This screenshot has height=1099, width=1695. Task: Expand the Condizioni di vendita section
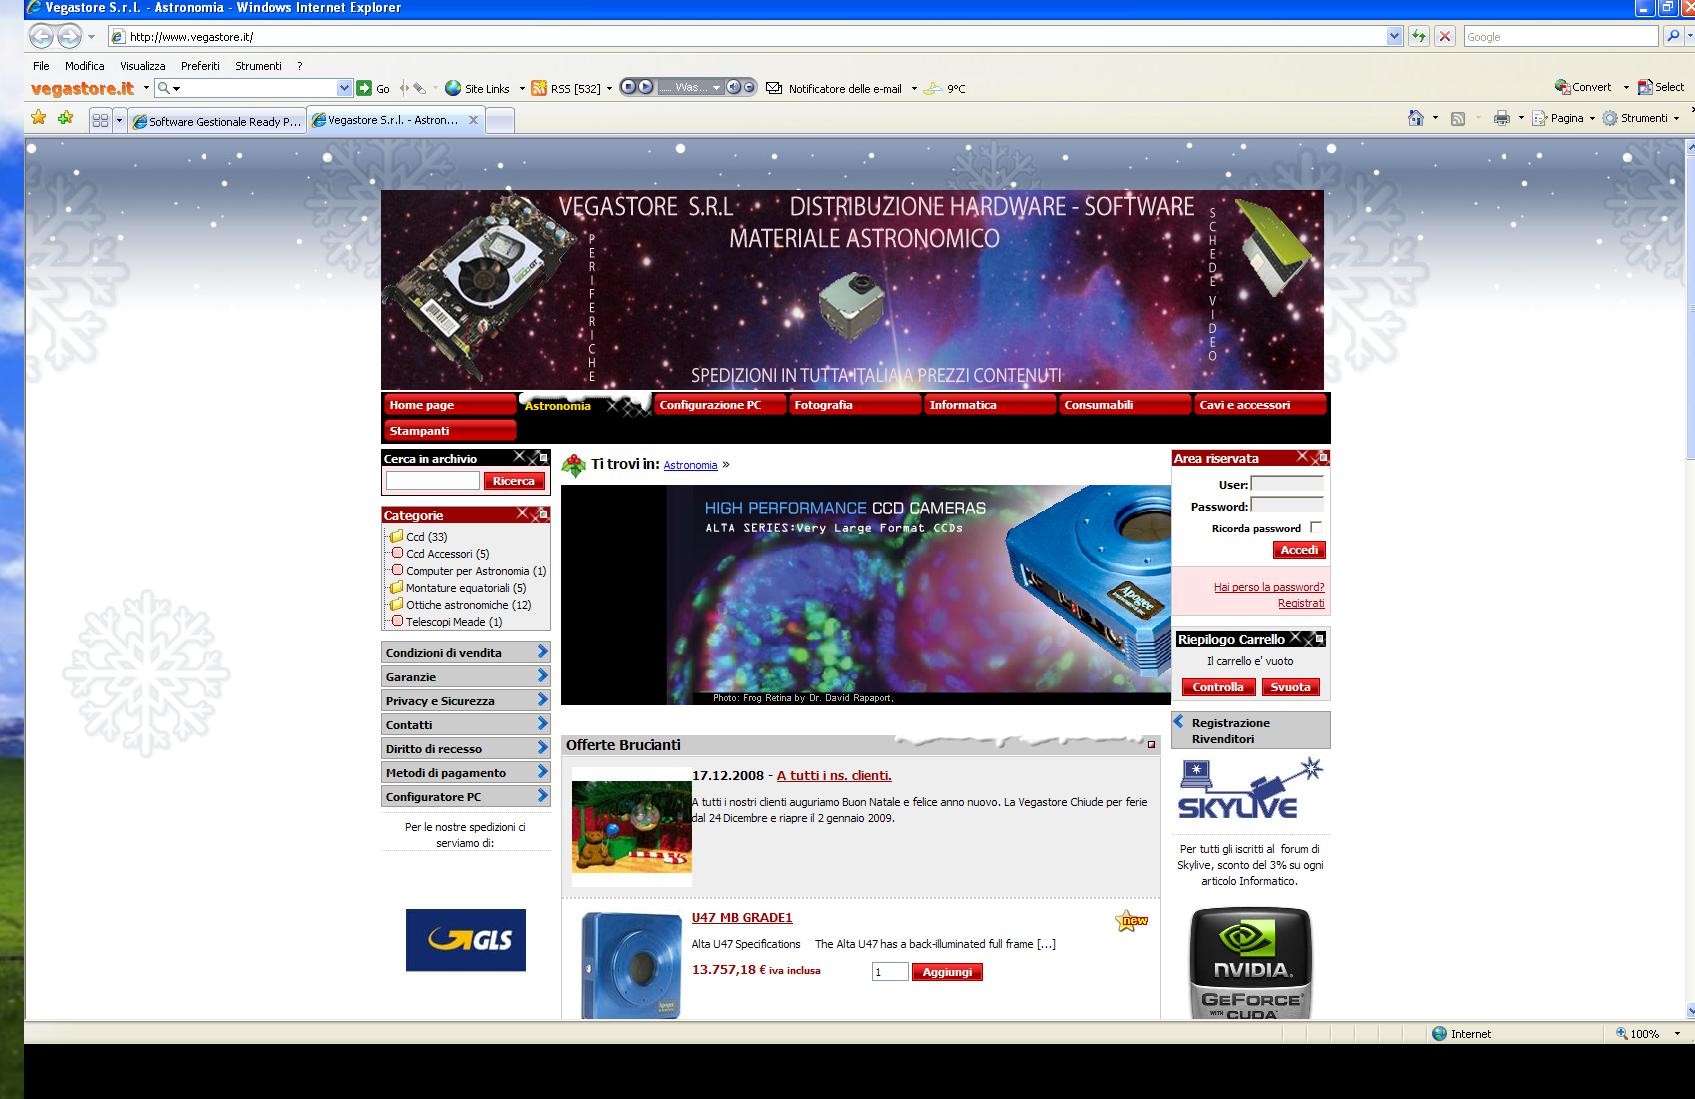point(466,652)
